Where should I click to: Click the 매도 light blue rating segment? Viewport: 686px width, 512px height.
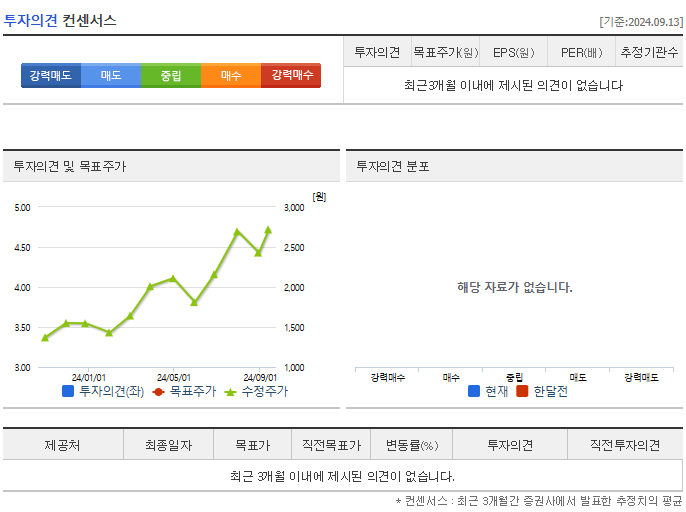tap(111, 75)
